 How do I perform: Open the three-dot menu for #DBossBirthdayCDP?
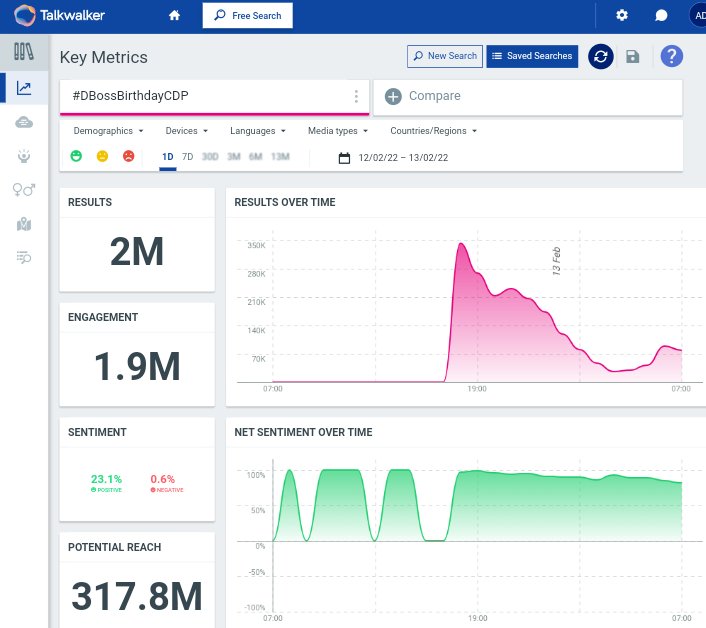click(356, 96)
